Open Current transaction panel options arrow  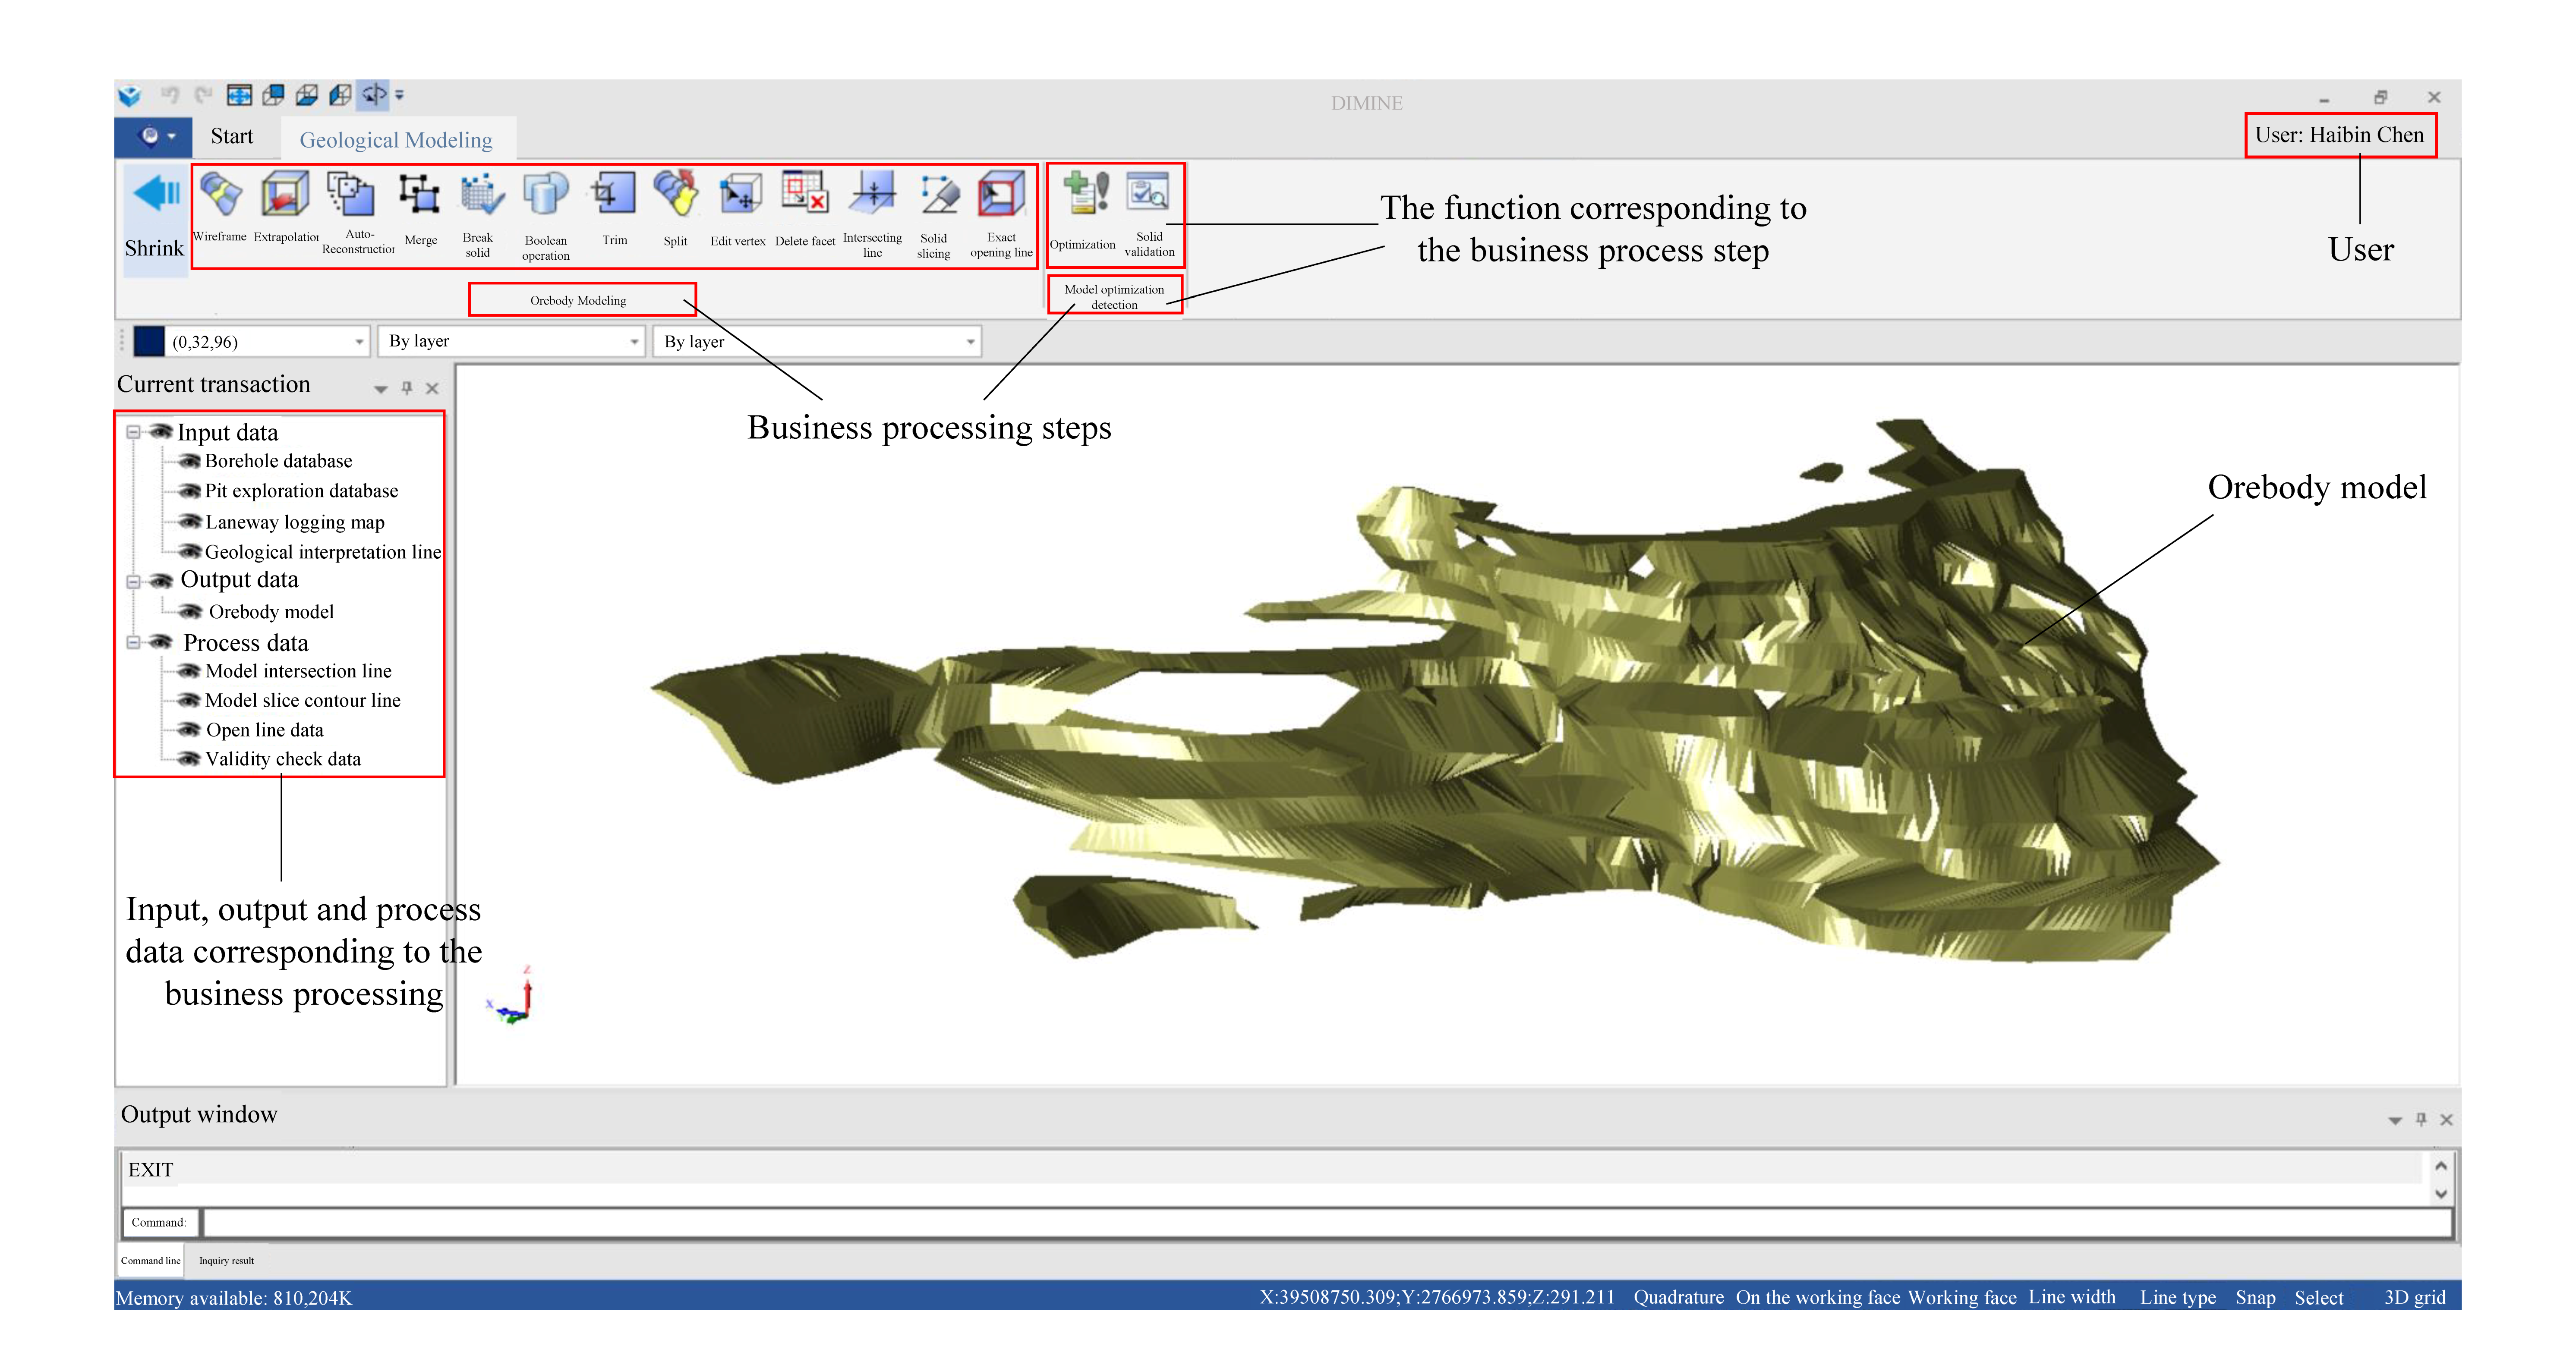pos(381,389)
